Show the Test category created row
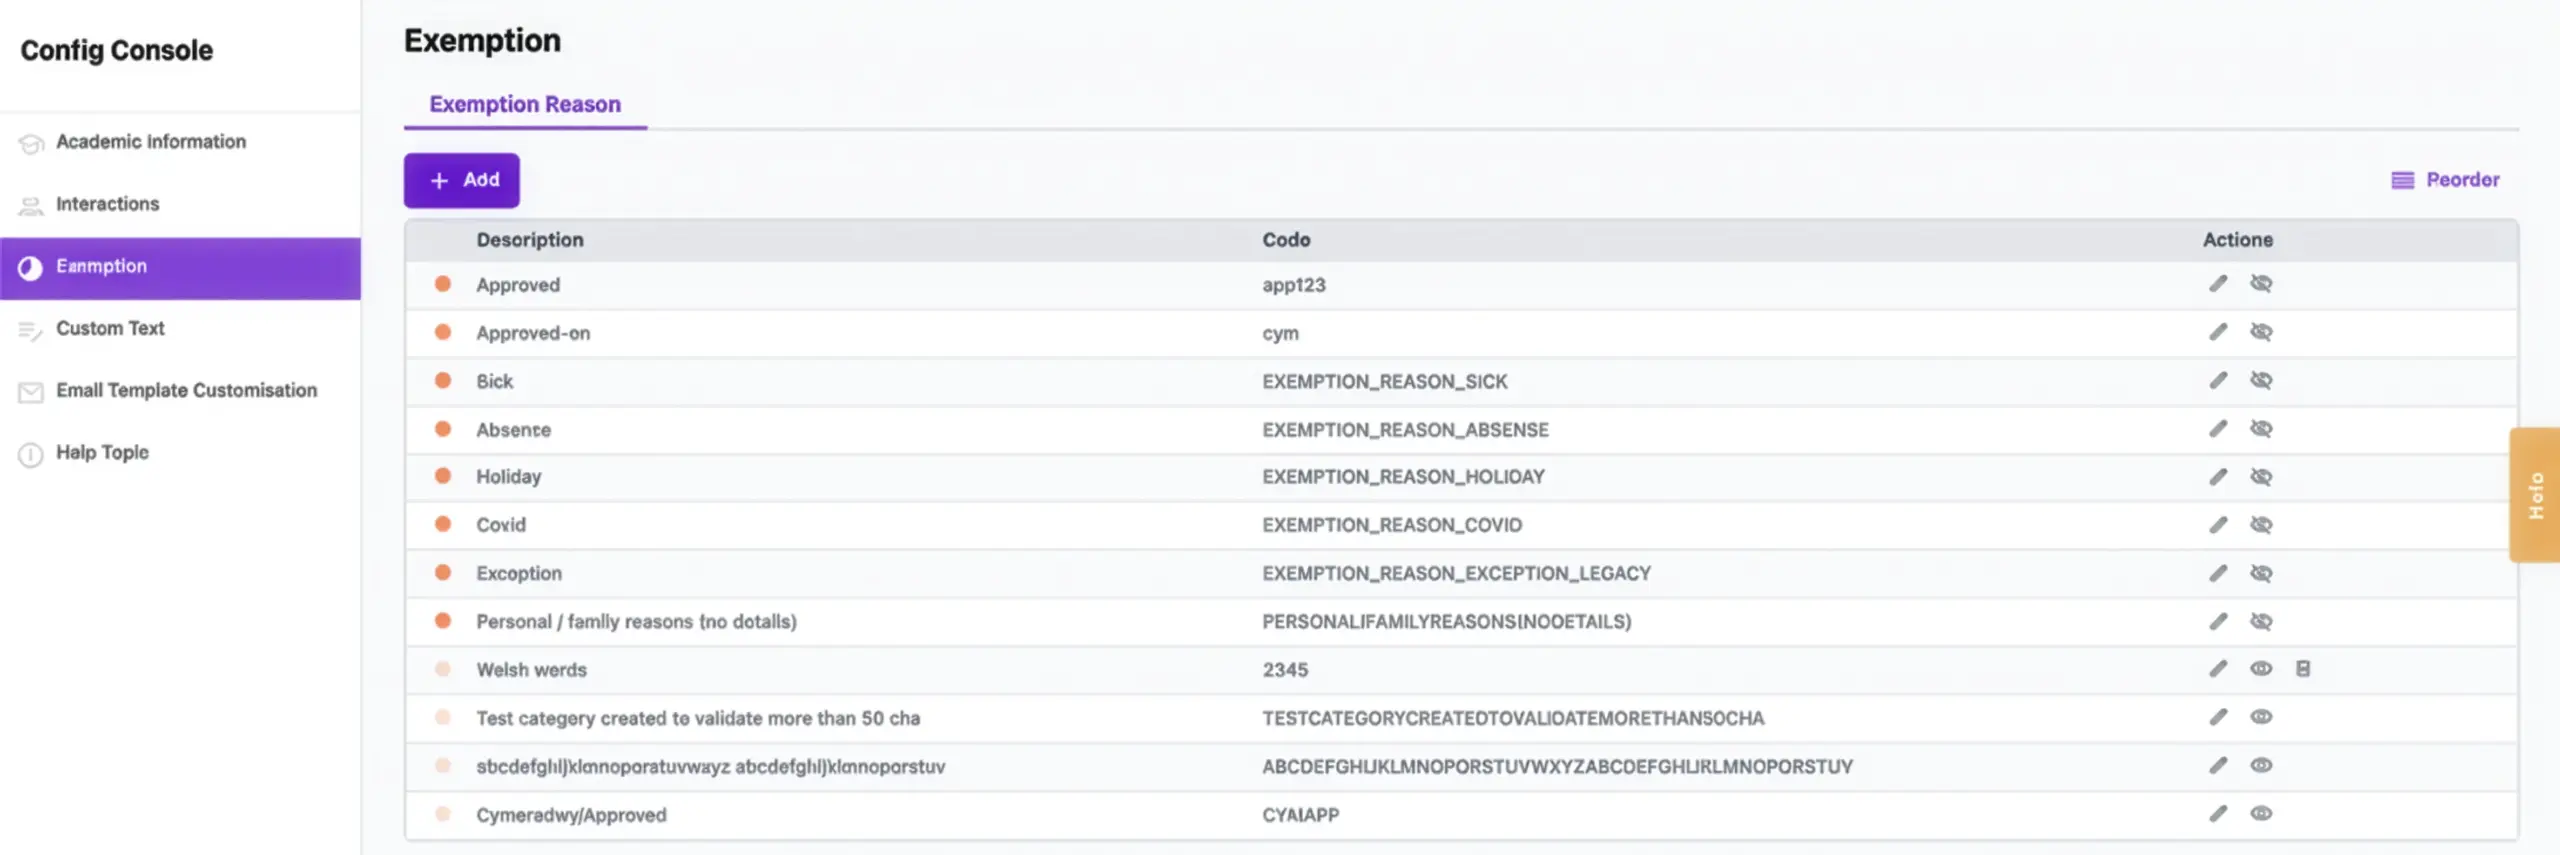This screenshot has height=855, width=2560. pyautogui.click(x=2261, y=717)
